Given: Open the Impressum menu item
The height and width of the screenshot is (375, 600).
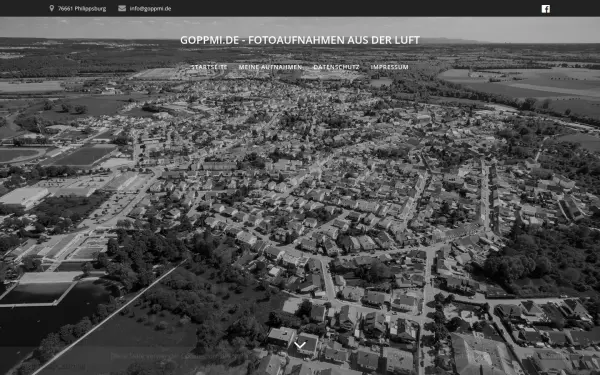Looking at the screenshot, I should tap(389, 67).
